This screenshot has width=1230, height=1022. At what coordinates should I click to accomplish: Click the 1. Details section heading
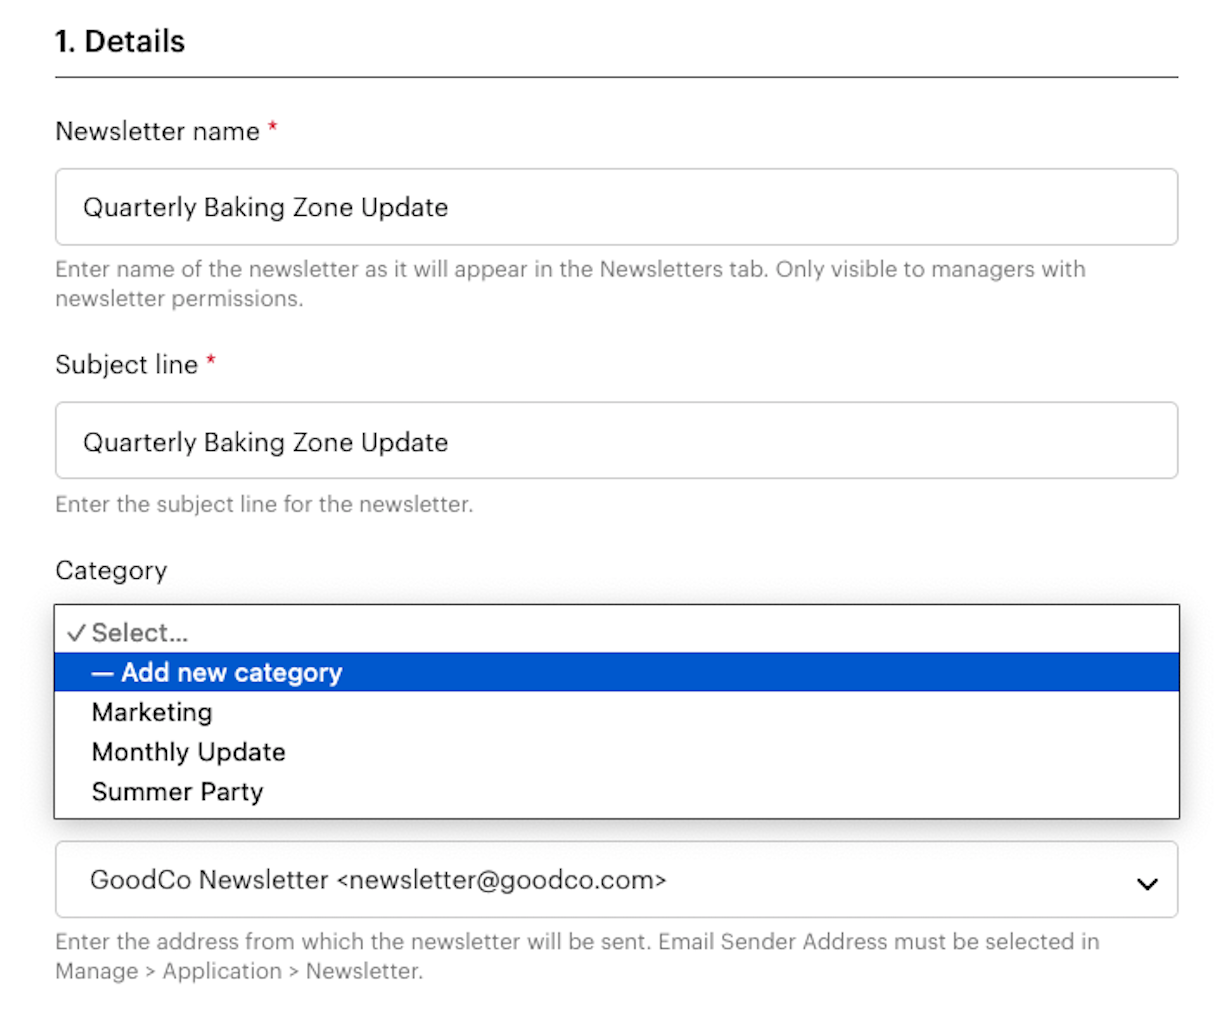(120, 41)
